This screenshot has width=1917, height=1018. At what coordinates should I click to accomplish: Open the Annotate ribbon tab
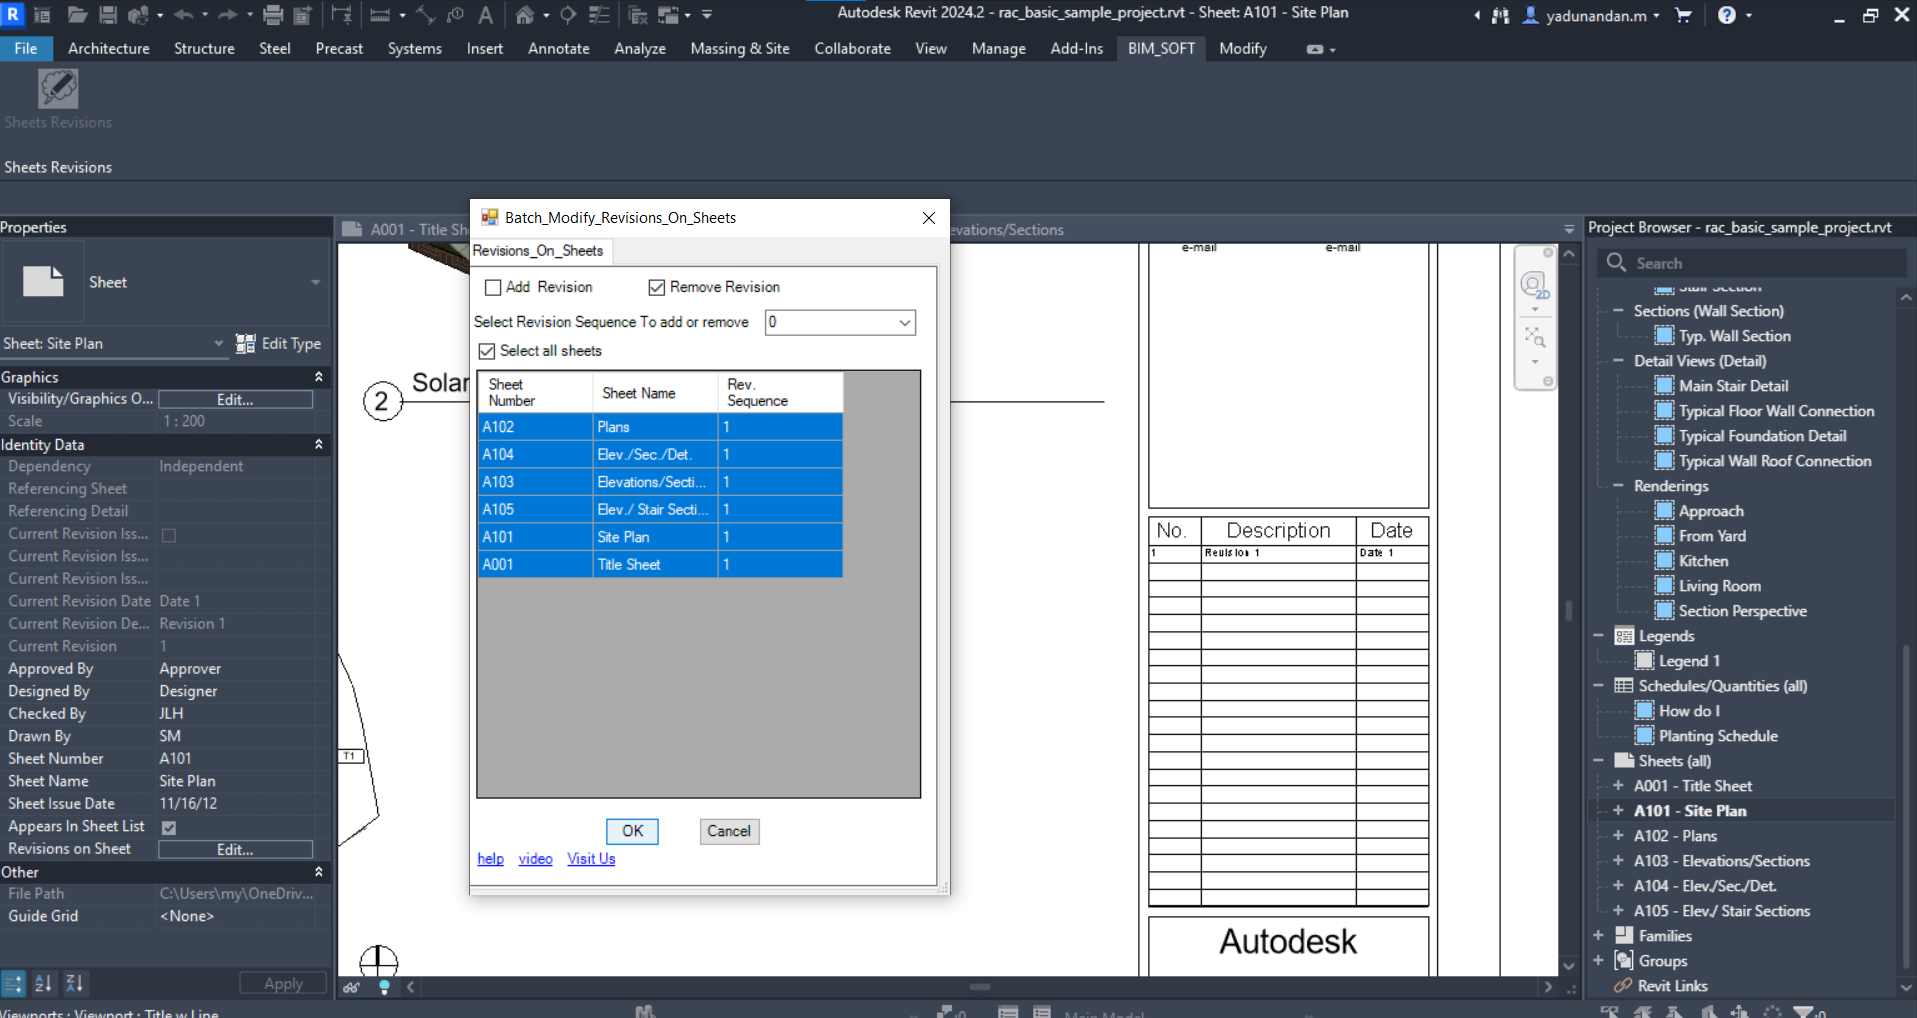click(x=558, y=49)
